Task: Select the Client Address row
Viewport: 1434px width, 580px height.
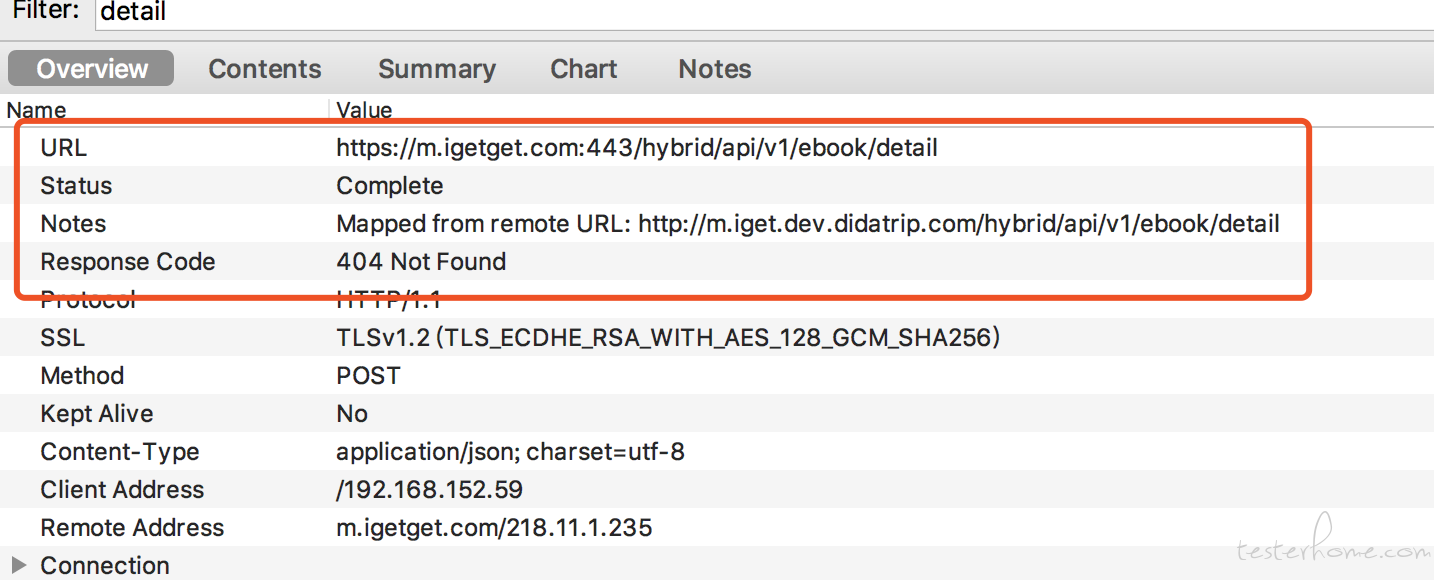Action: tap(717, 490)
